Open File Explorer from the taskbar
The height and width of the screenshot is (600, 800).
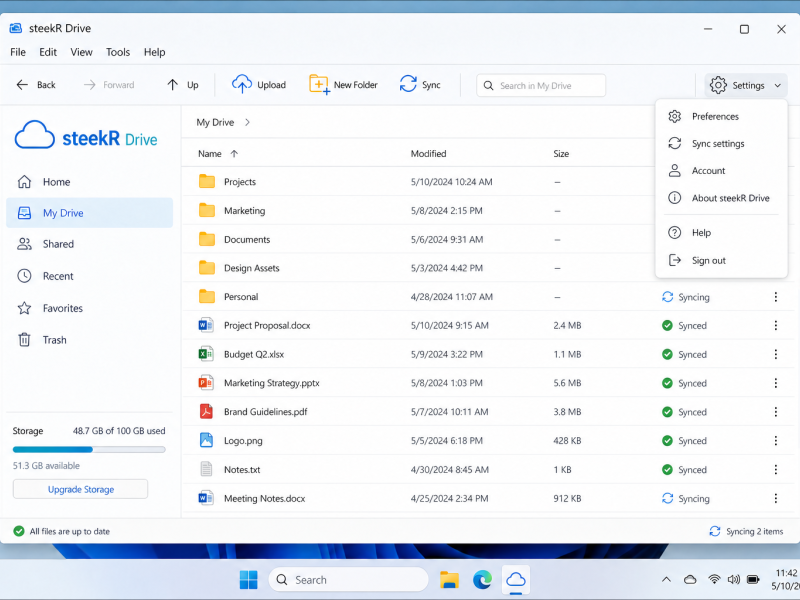[x=449, y=580]
